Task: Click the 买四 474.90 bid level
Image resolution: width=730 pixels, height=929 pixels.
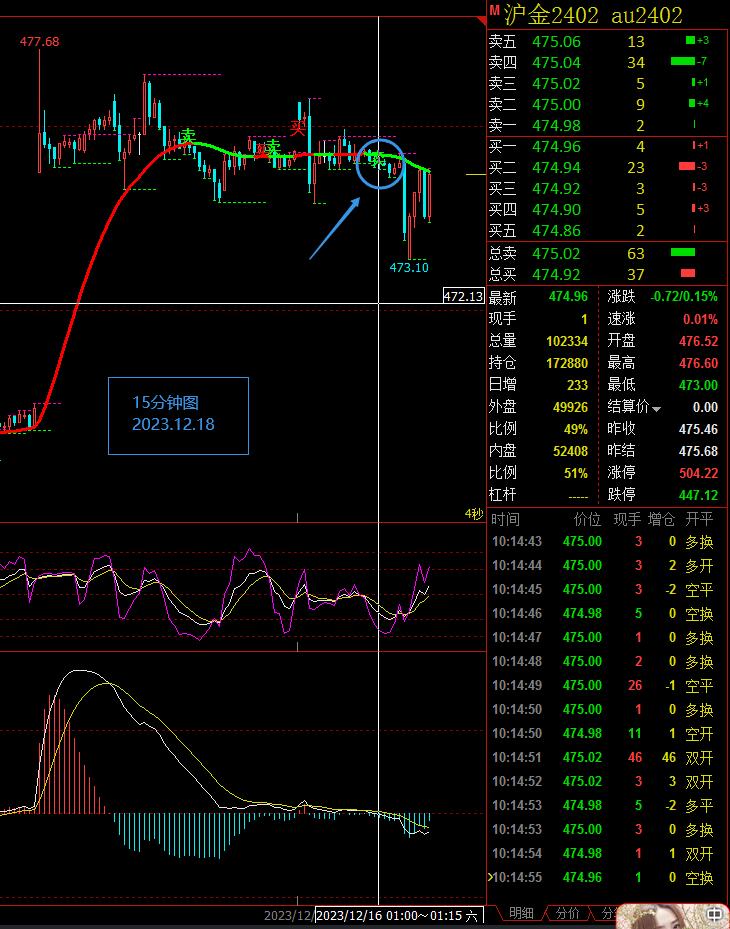Action: [607, 209]
